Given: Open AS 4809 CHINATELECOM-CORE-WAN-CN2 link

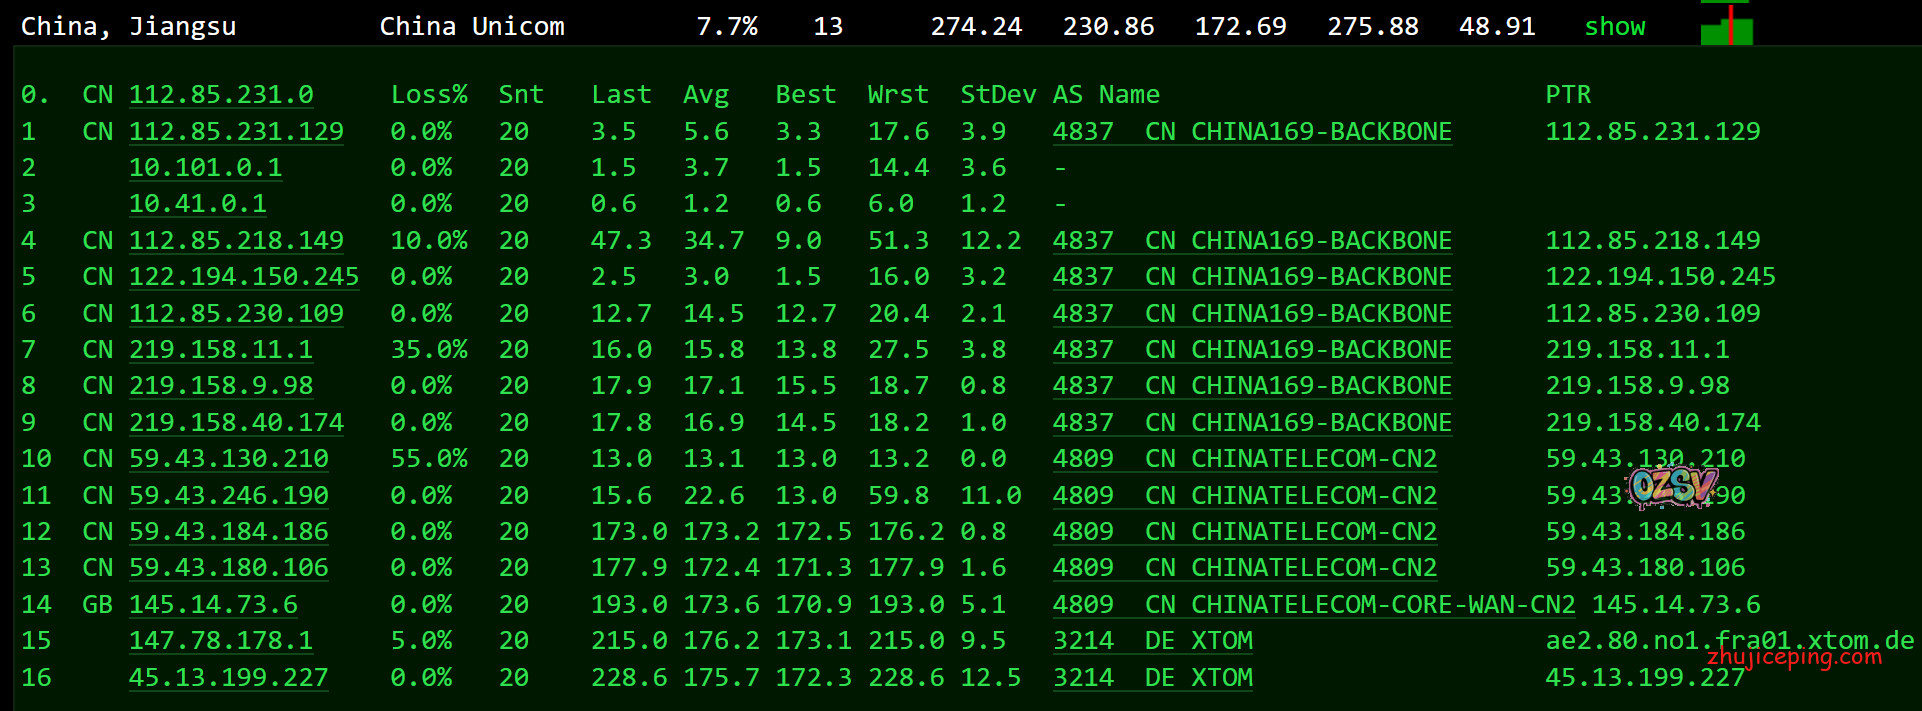Looking at the screenshot, I should [x=1313, y=605].
